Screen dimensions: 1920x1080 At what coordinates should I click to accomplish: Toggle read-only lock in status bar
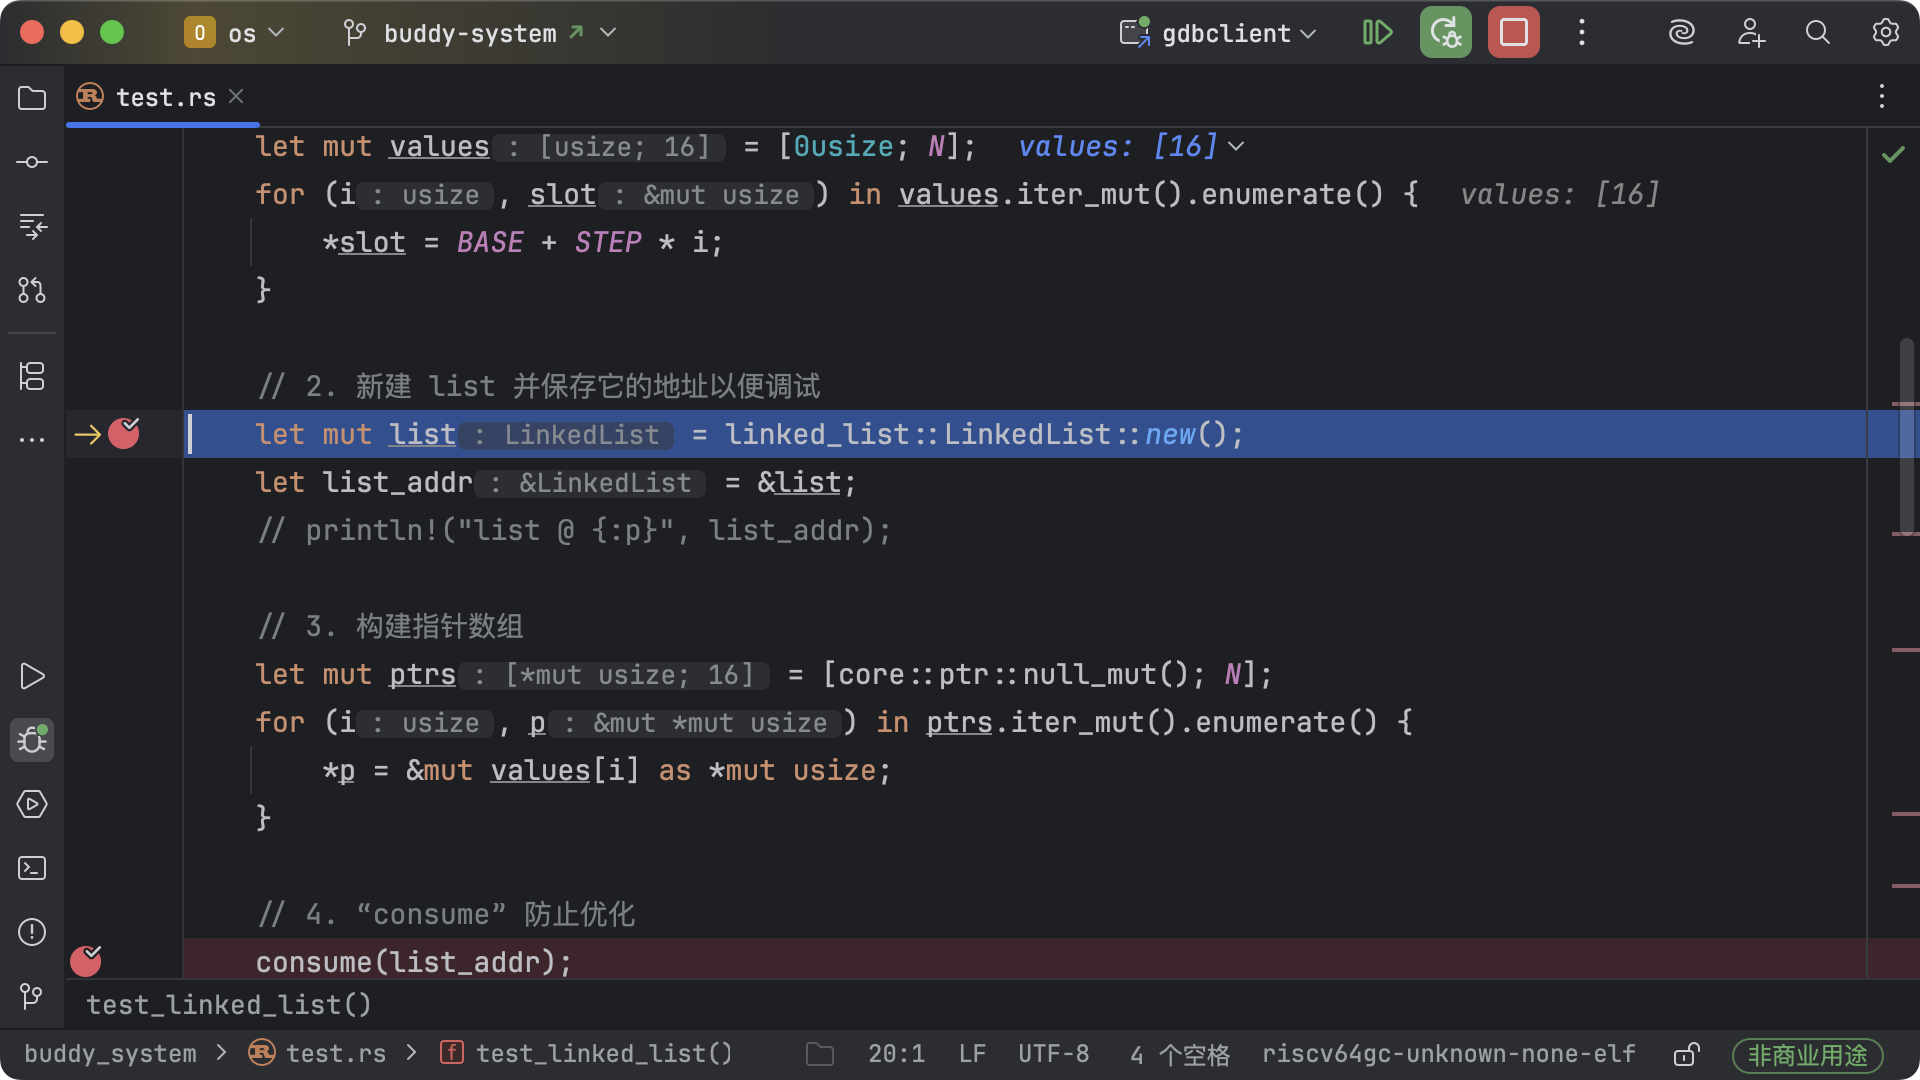pyautogui.click(x=1686, y=1054)
